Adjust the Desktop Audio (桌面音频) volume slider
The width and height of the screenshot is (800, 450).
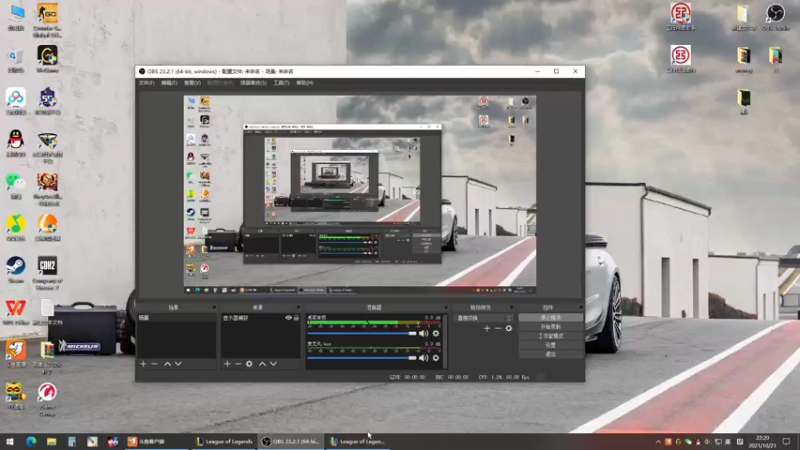(362, 333)
